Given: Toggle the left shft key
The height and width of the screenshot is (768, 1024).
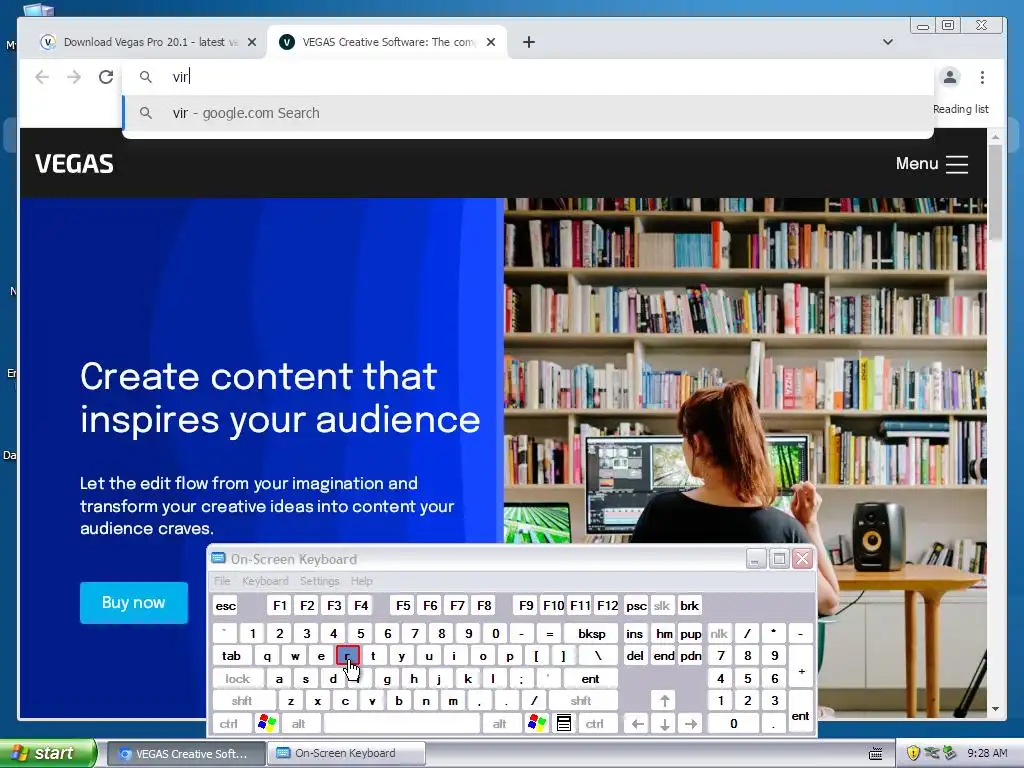Looking at the screenshot, I should tap(242, 701).
